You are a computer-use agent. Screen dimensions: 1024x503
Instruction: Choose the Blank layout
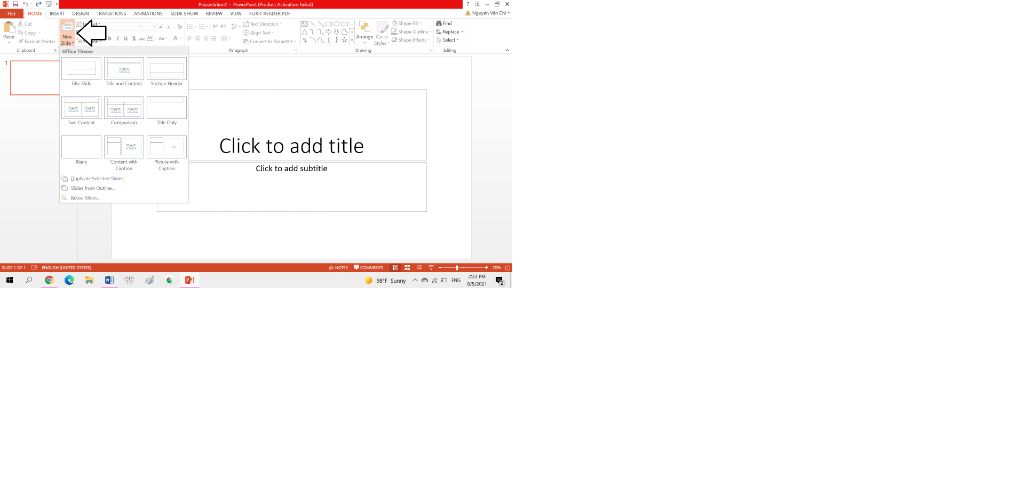pyautogui.click(x=82, y=150)
